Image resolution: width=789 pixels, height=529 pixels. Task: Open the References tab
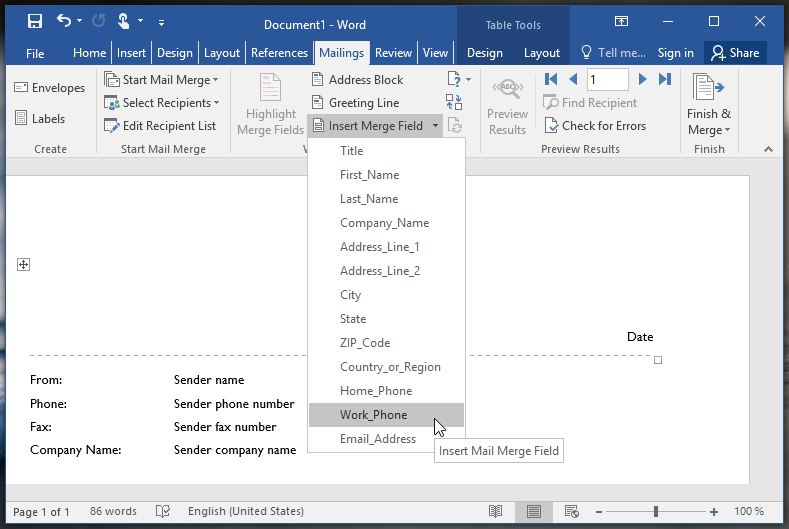pyautogui.click(x=279, y=53)
